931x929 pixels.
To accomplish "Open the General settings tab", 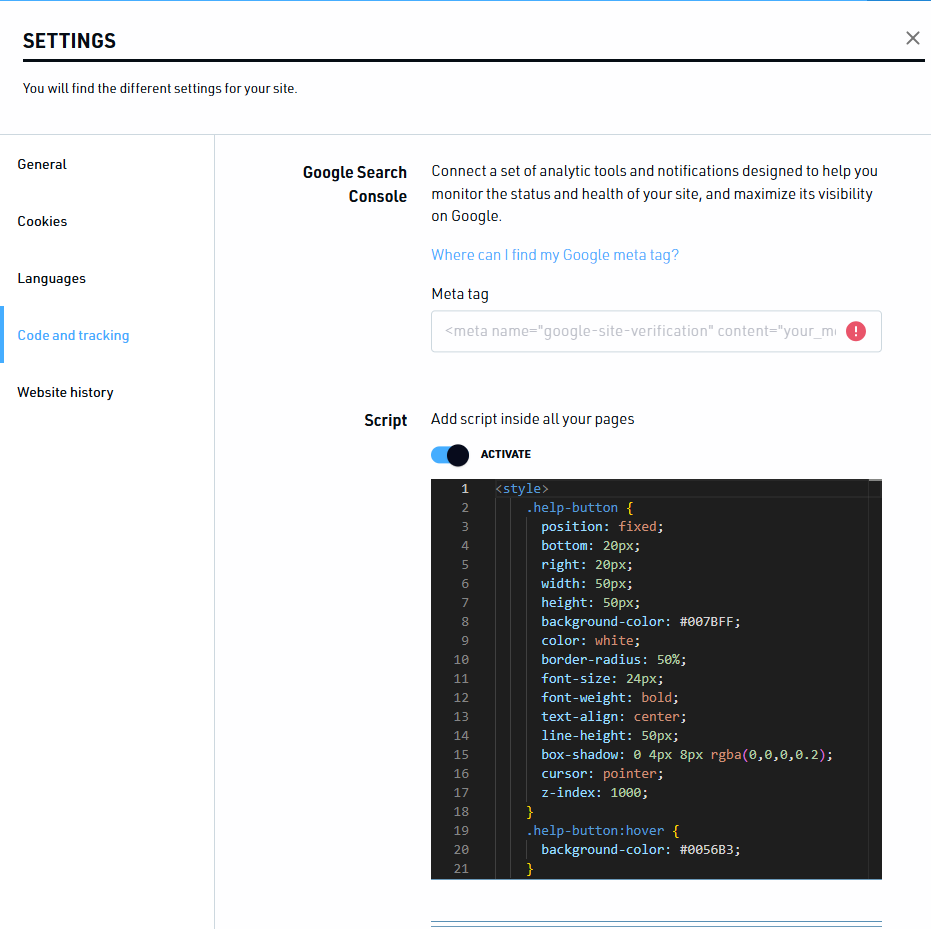I will pyautogui.click(x=42, y=164).
